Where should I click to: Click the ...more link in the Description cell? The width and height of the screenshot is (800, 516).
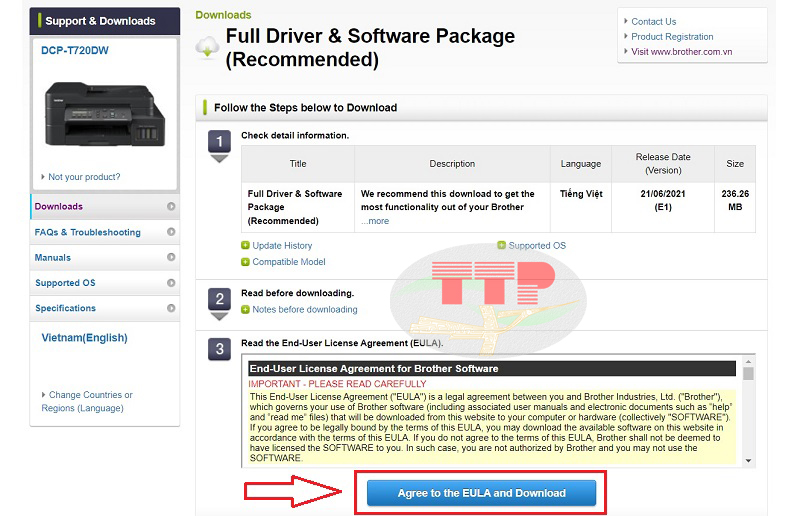[x=375, y=221]
